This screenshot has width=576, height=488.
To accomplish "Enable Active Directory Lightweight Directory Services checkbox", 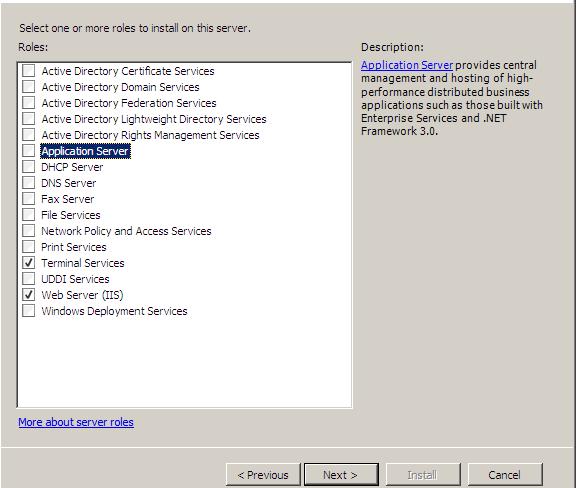I will tap(29, 119).
